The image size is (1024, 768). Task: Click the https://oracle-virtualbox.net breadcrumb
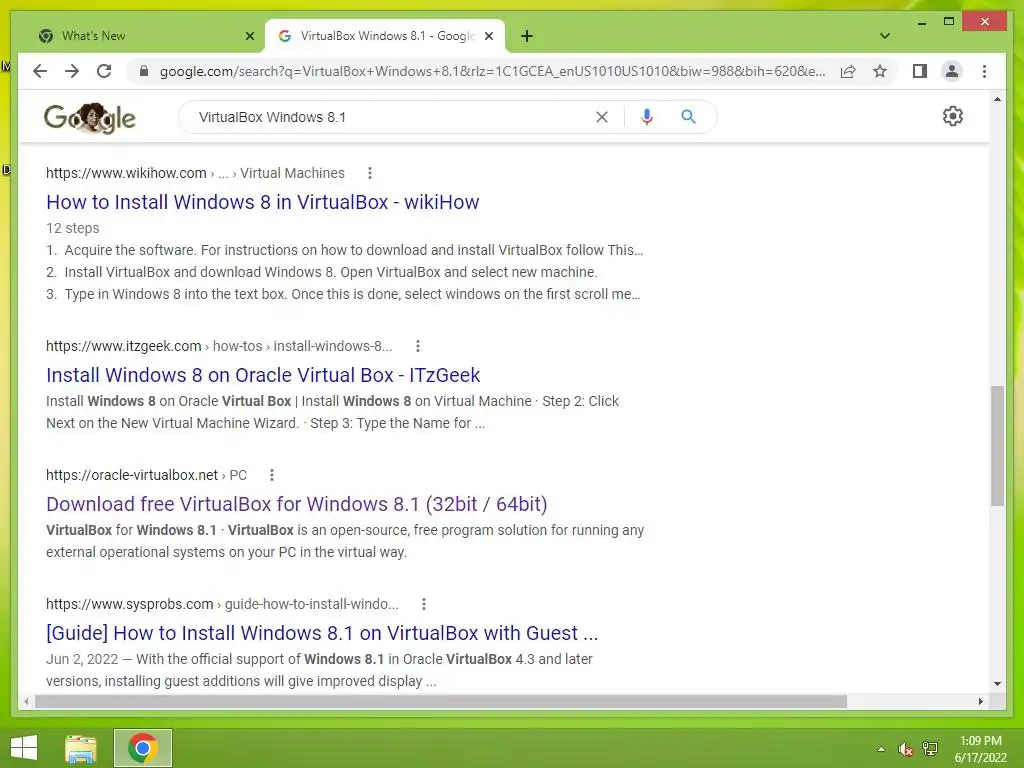[131, 475]
